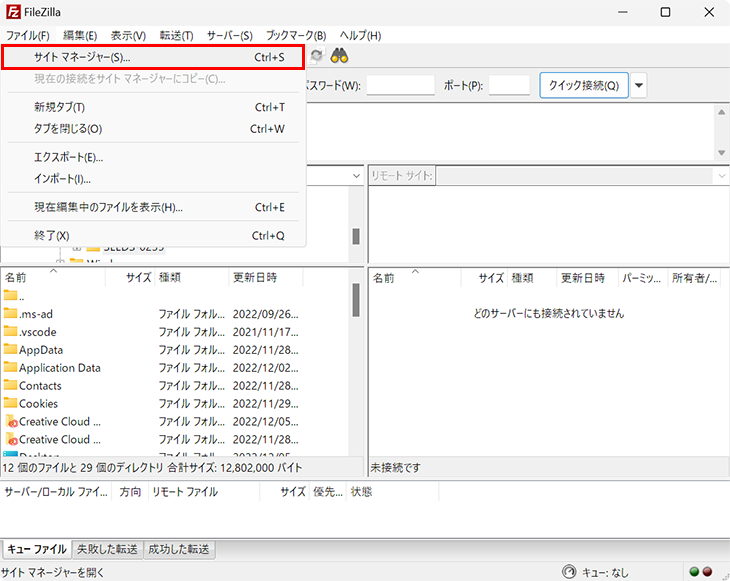Click the parent directory '..' folder icon
The height and width of the screenshot is (581, 730).
10,295
